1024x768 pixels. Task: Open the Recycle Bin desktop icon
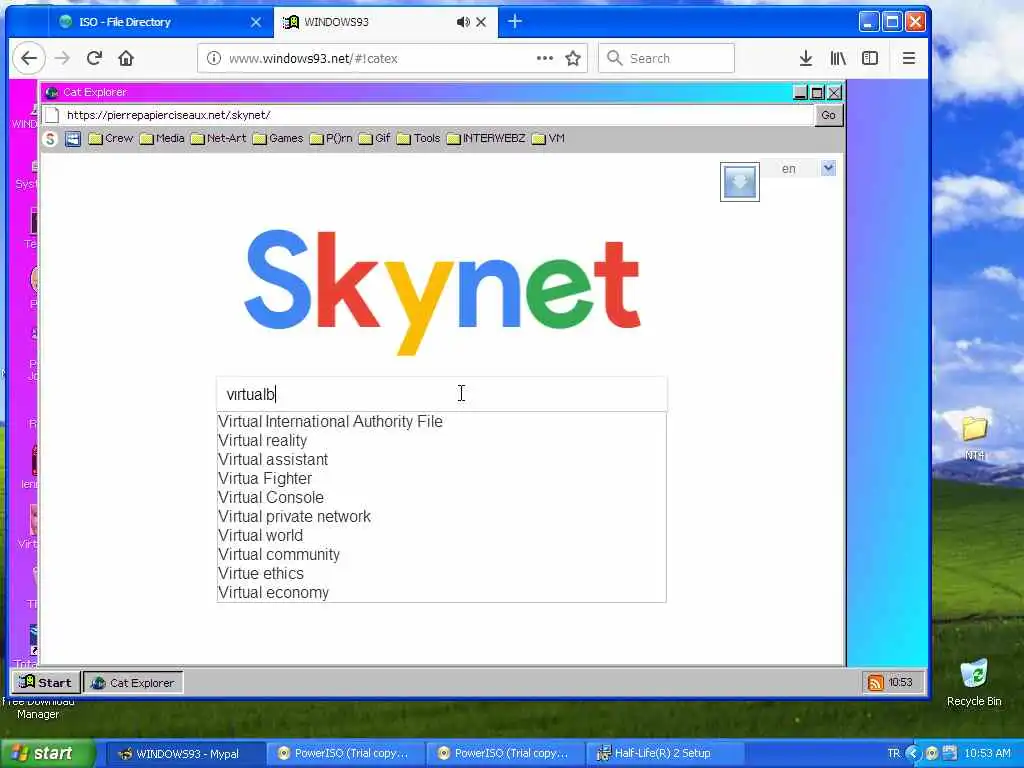(974, 682)
